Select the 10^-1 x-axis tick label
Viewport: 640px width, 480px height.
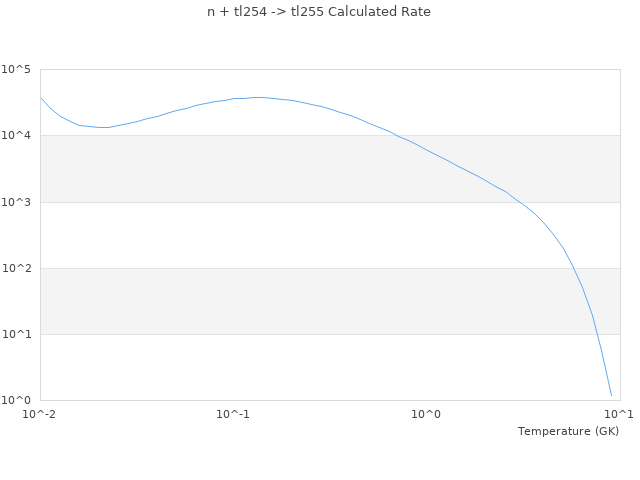click(233, 414)
